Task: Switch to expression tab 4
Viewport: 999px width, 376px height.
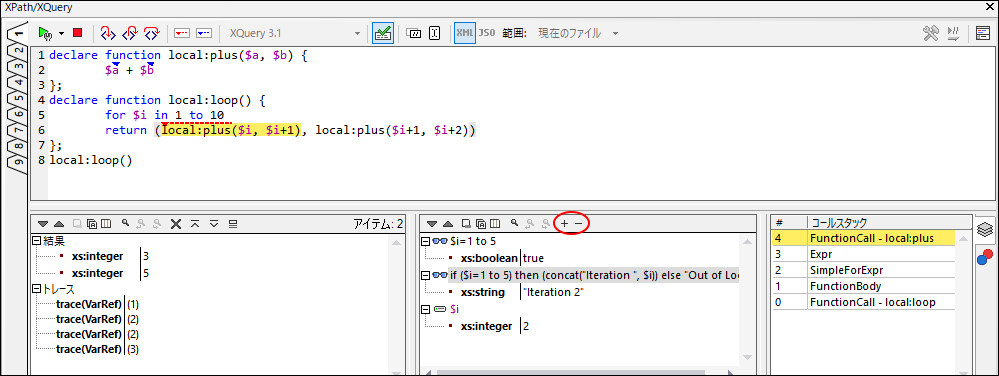Action: pos(18,82)
